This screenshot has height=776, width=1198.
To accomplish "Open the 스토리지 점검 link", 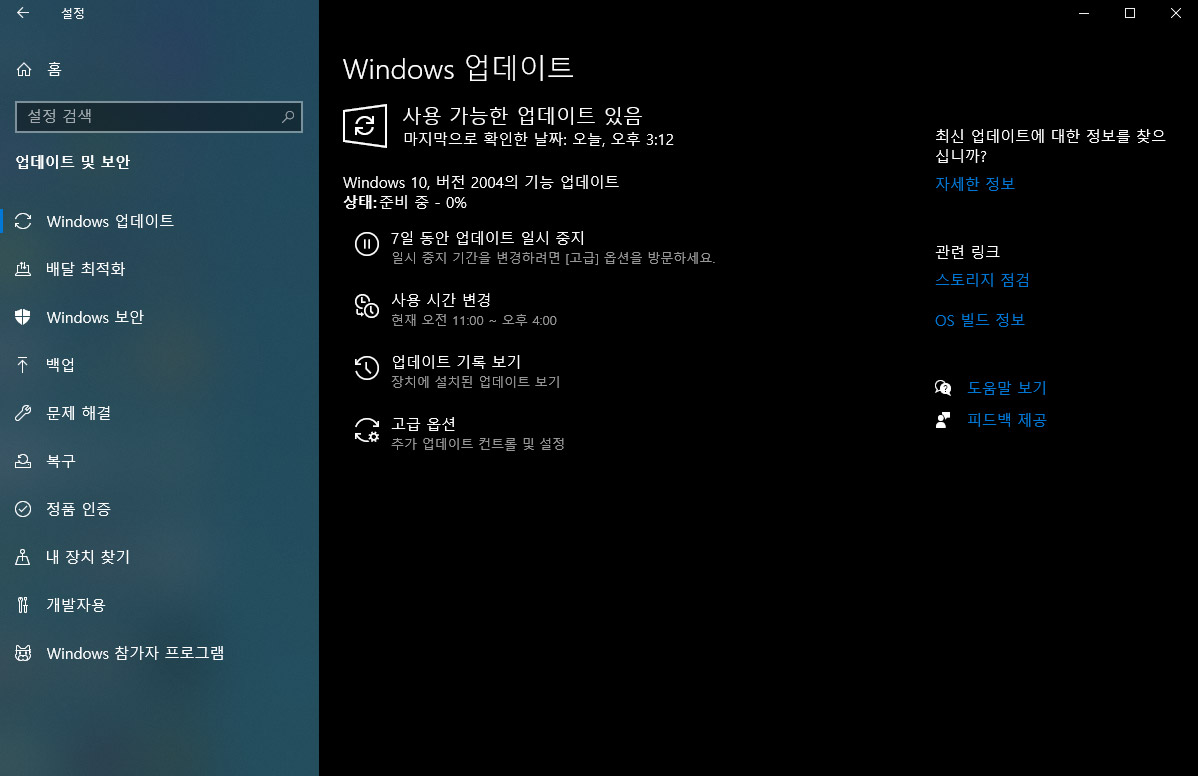I will pos(983,280).
